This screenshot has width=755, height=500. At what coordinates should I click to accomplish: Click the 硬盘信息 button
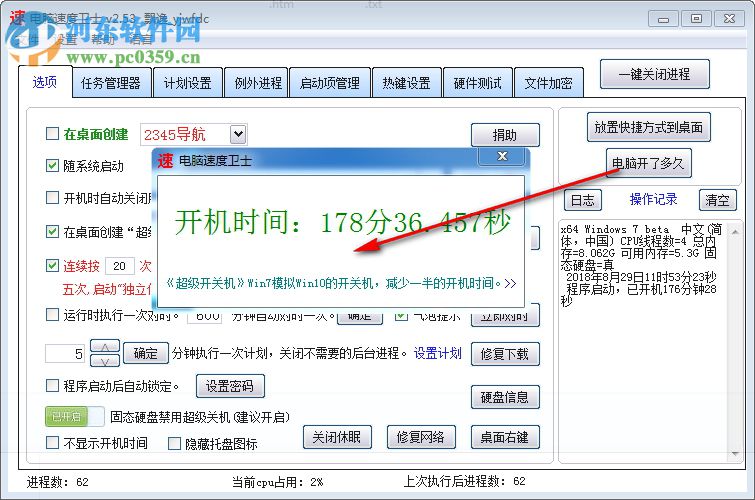(505, 397)
